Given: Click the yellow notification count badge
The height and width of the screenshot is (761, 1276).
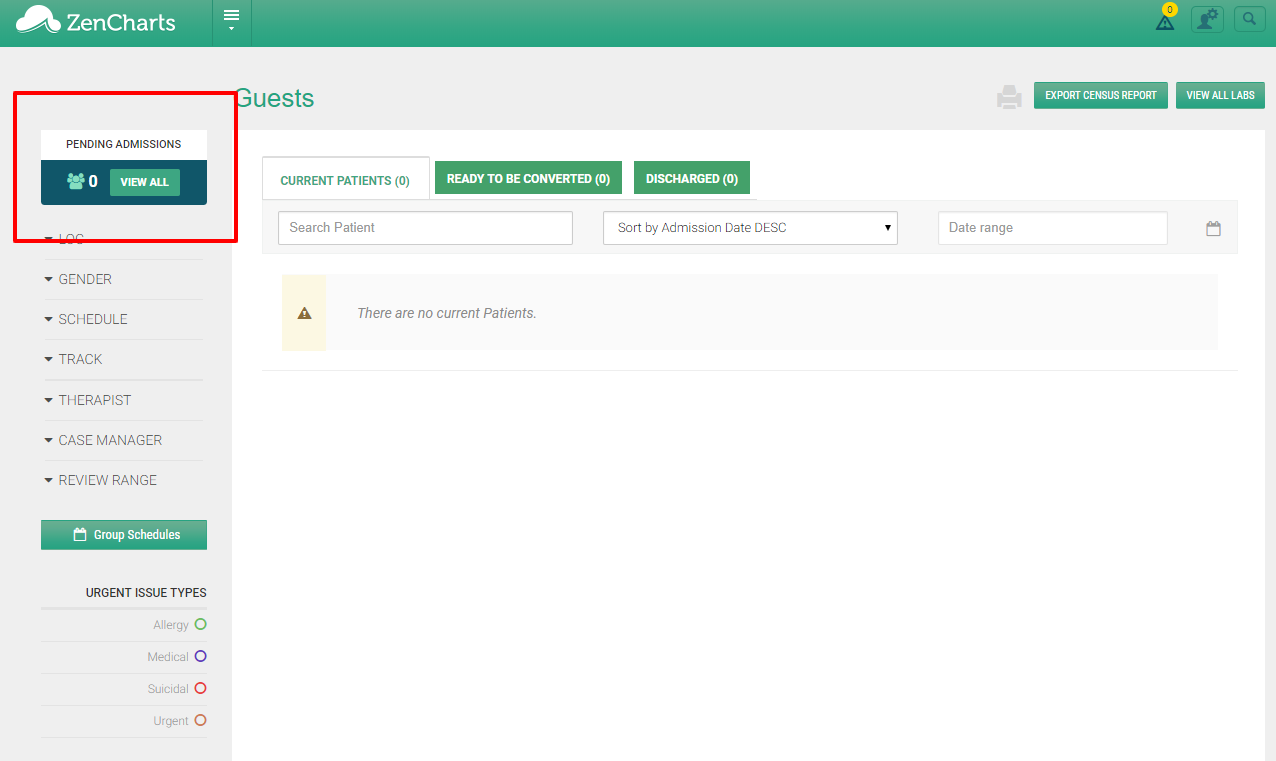Looking at the screenshot, I should (1170, 9).
